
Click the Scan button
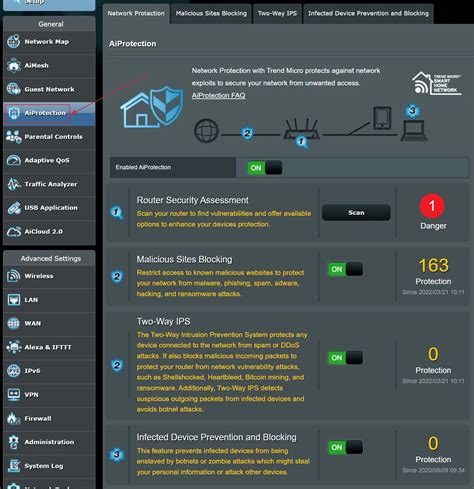tap(356, 212)
